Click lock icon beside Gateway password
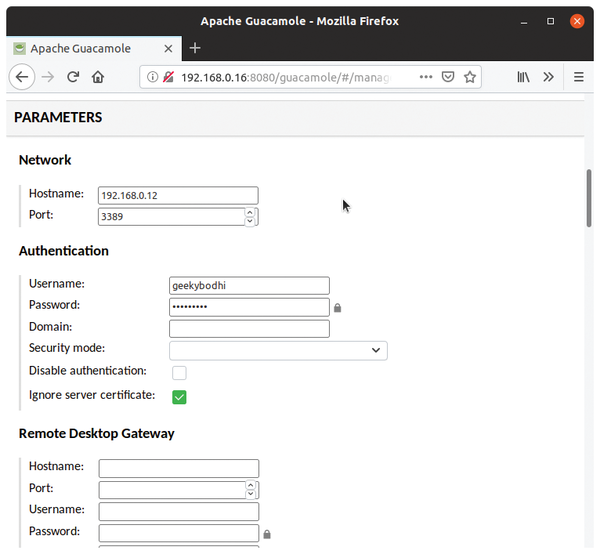This screenshot has width=600, height=554. coord(267,534)
